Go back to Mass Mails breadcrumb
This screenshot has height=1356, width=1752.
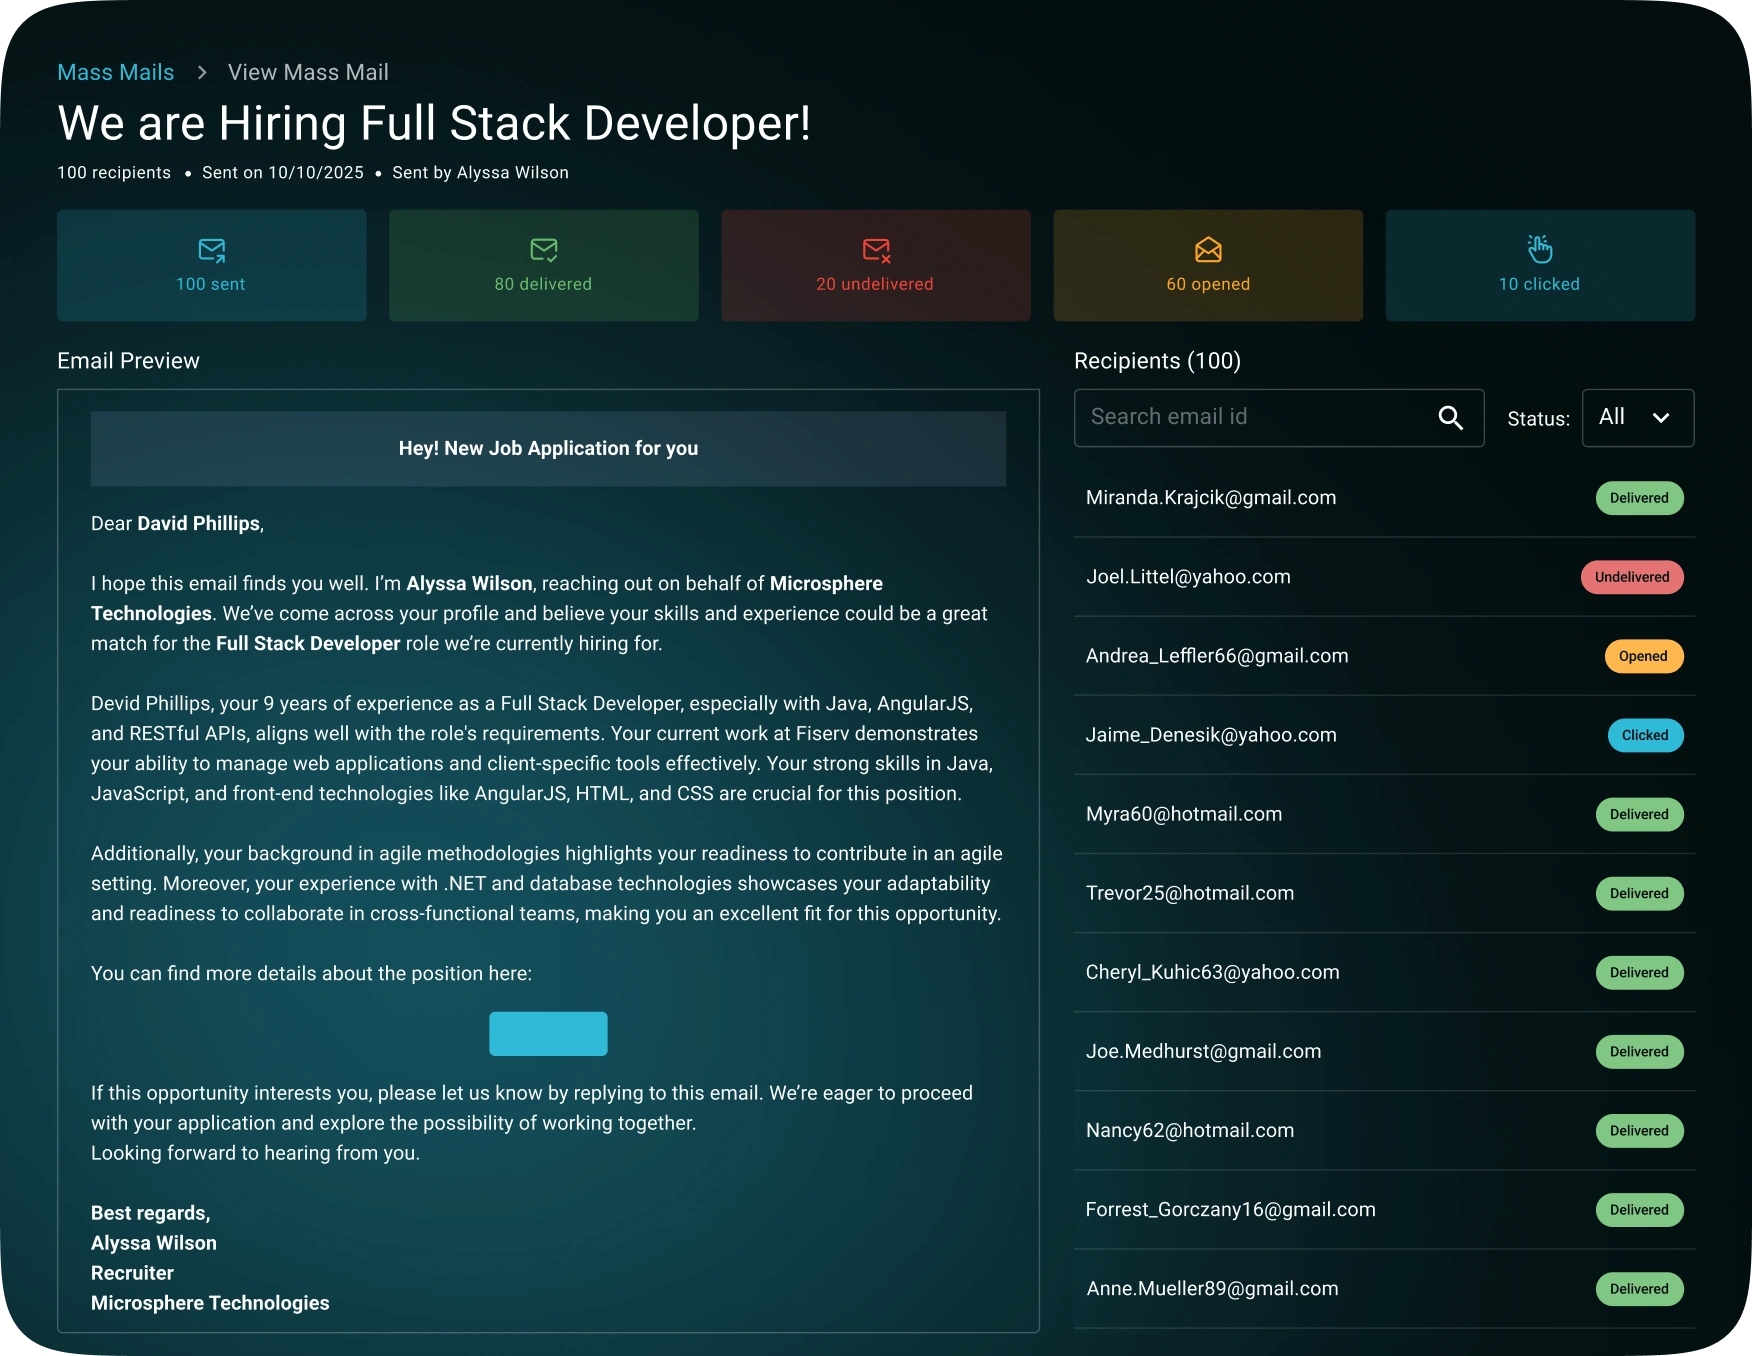click(x=116, y=72)
